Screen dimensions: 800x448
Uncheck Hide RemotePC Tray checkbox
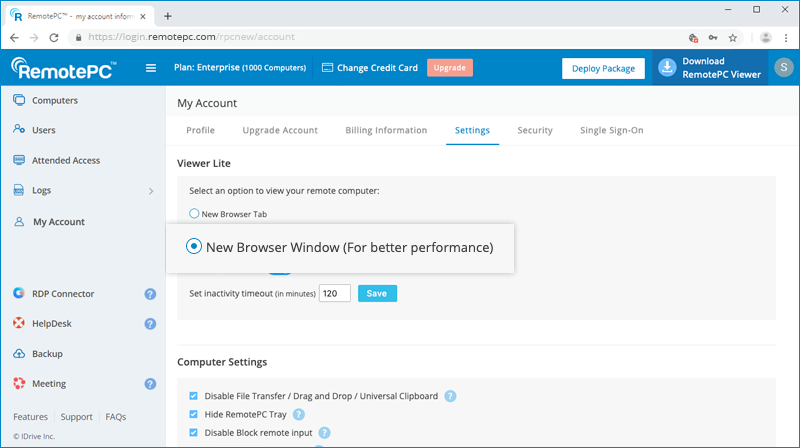193,414
